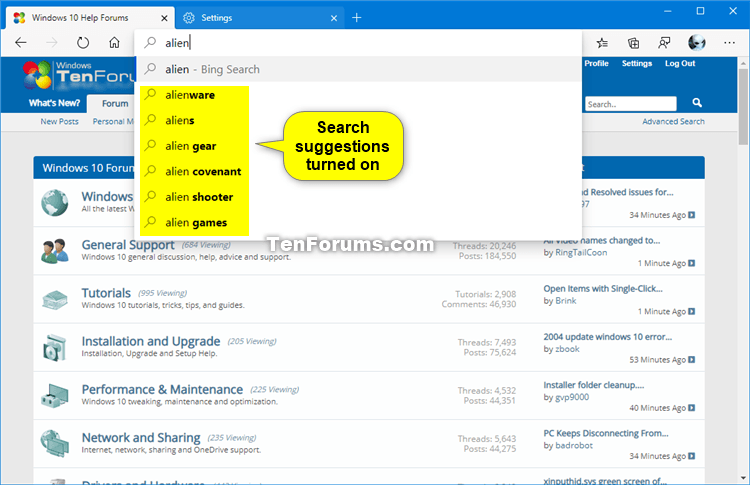The width and height of the screenshot is (750, 485).
Task: Open the browser profile avatar
Action: tap(696, 43)
